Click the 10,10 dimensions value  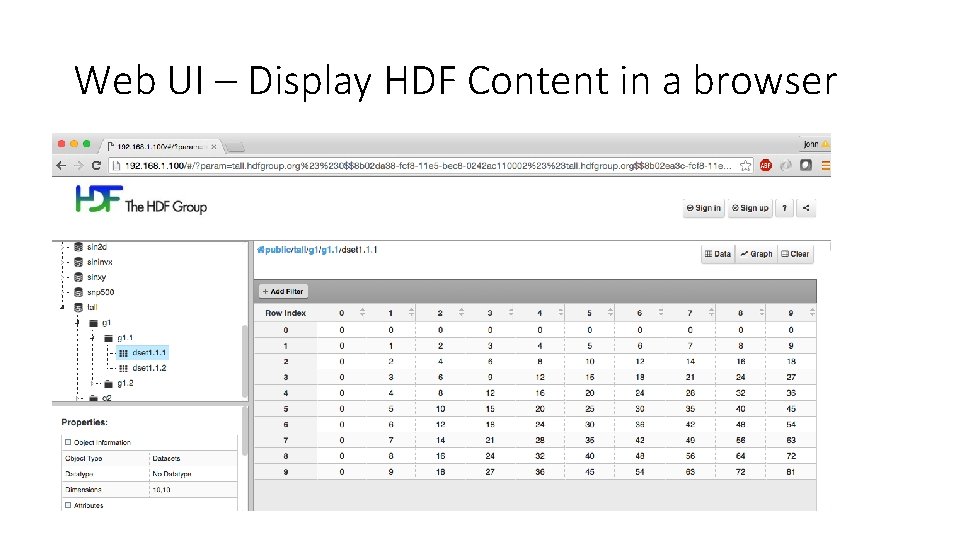click(x=161, y=490)
